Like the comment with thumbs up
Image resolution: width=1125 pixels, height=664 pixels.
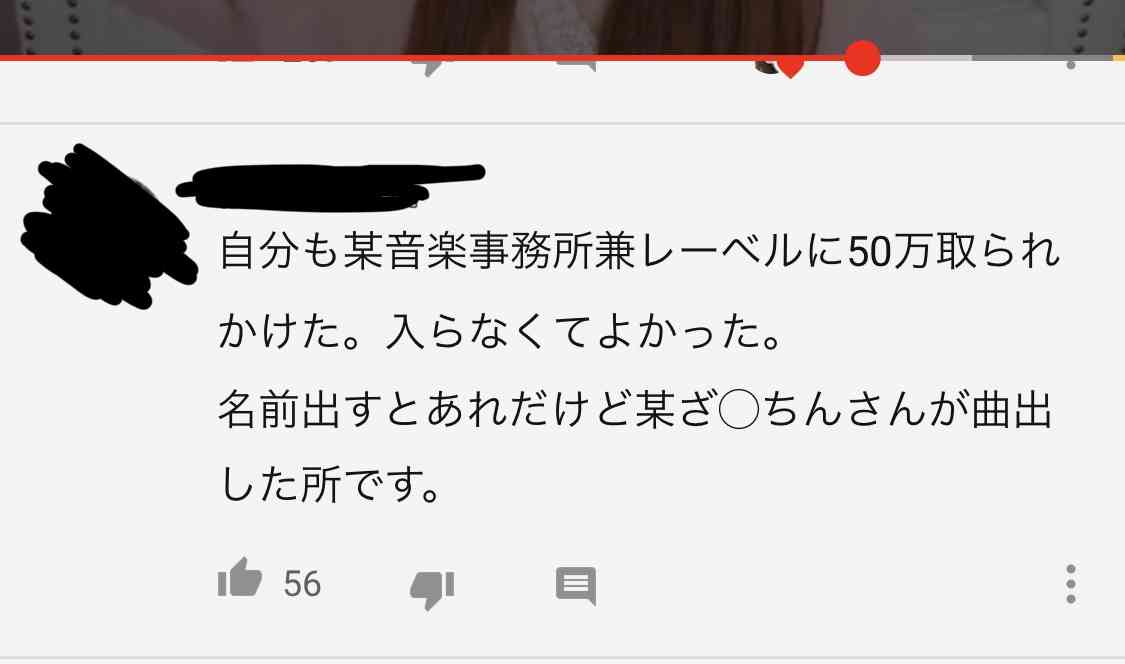[x=240, y=579]
